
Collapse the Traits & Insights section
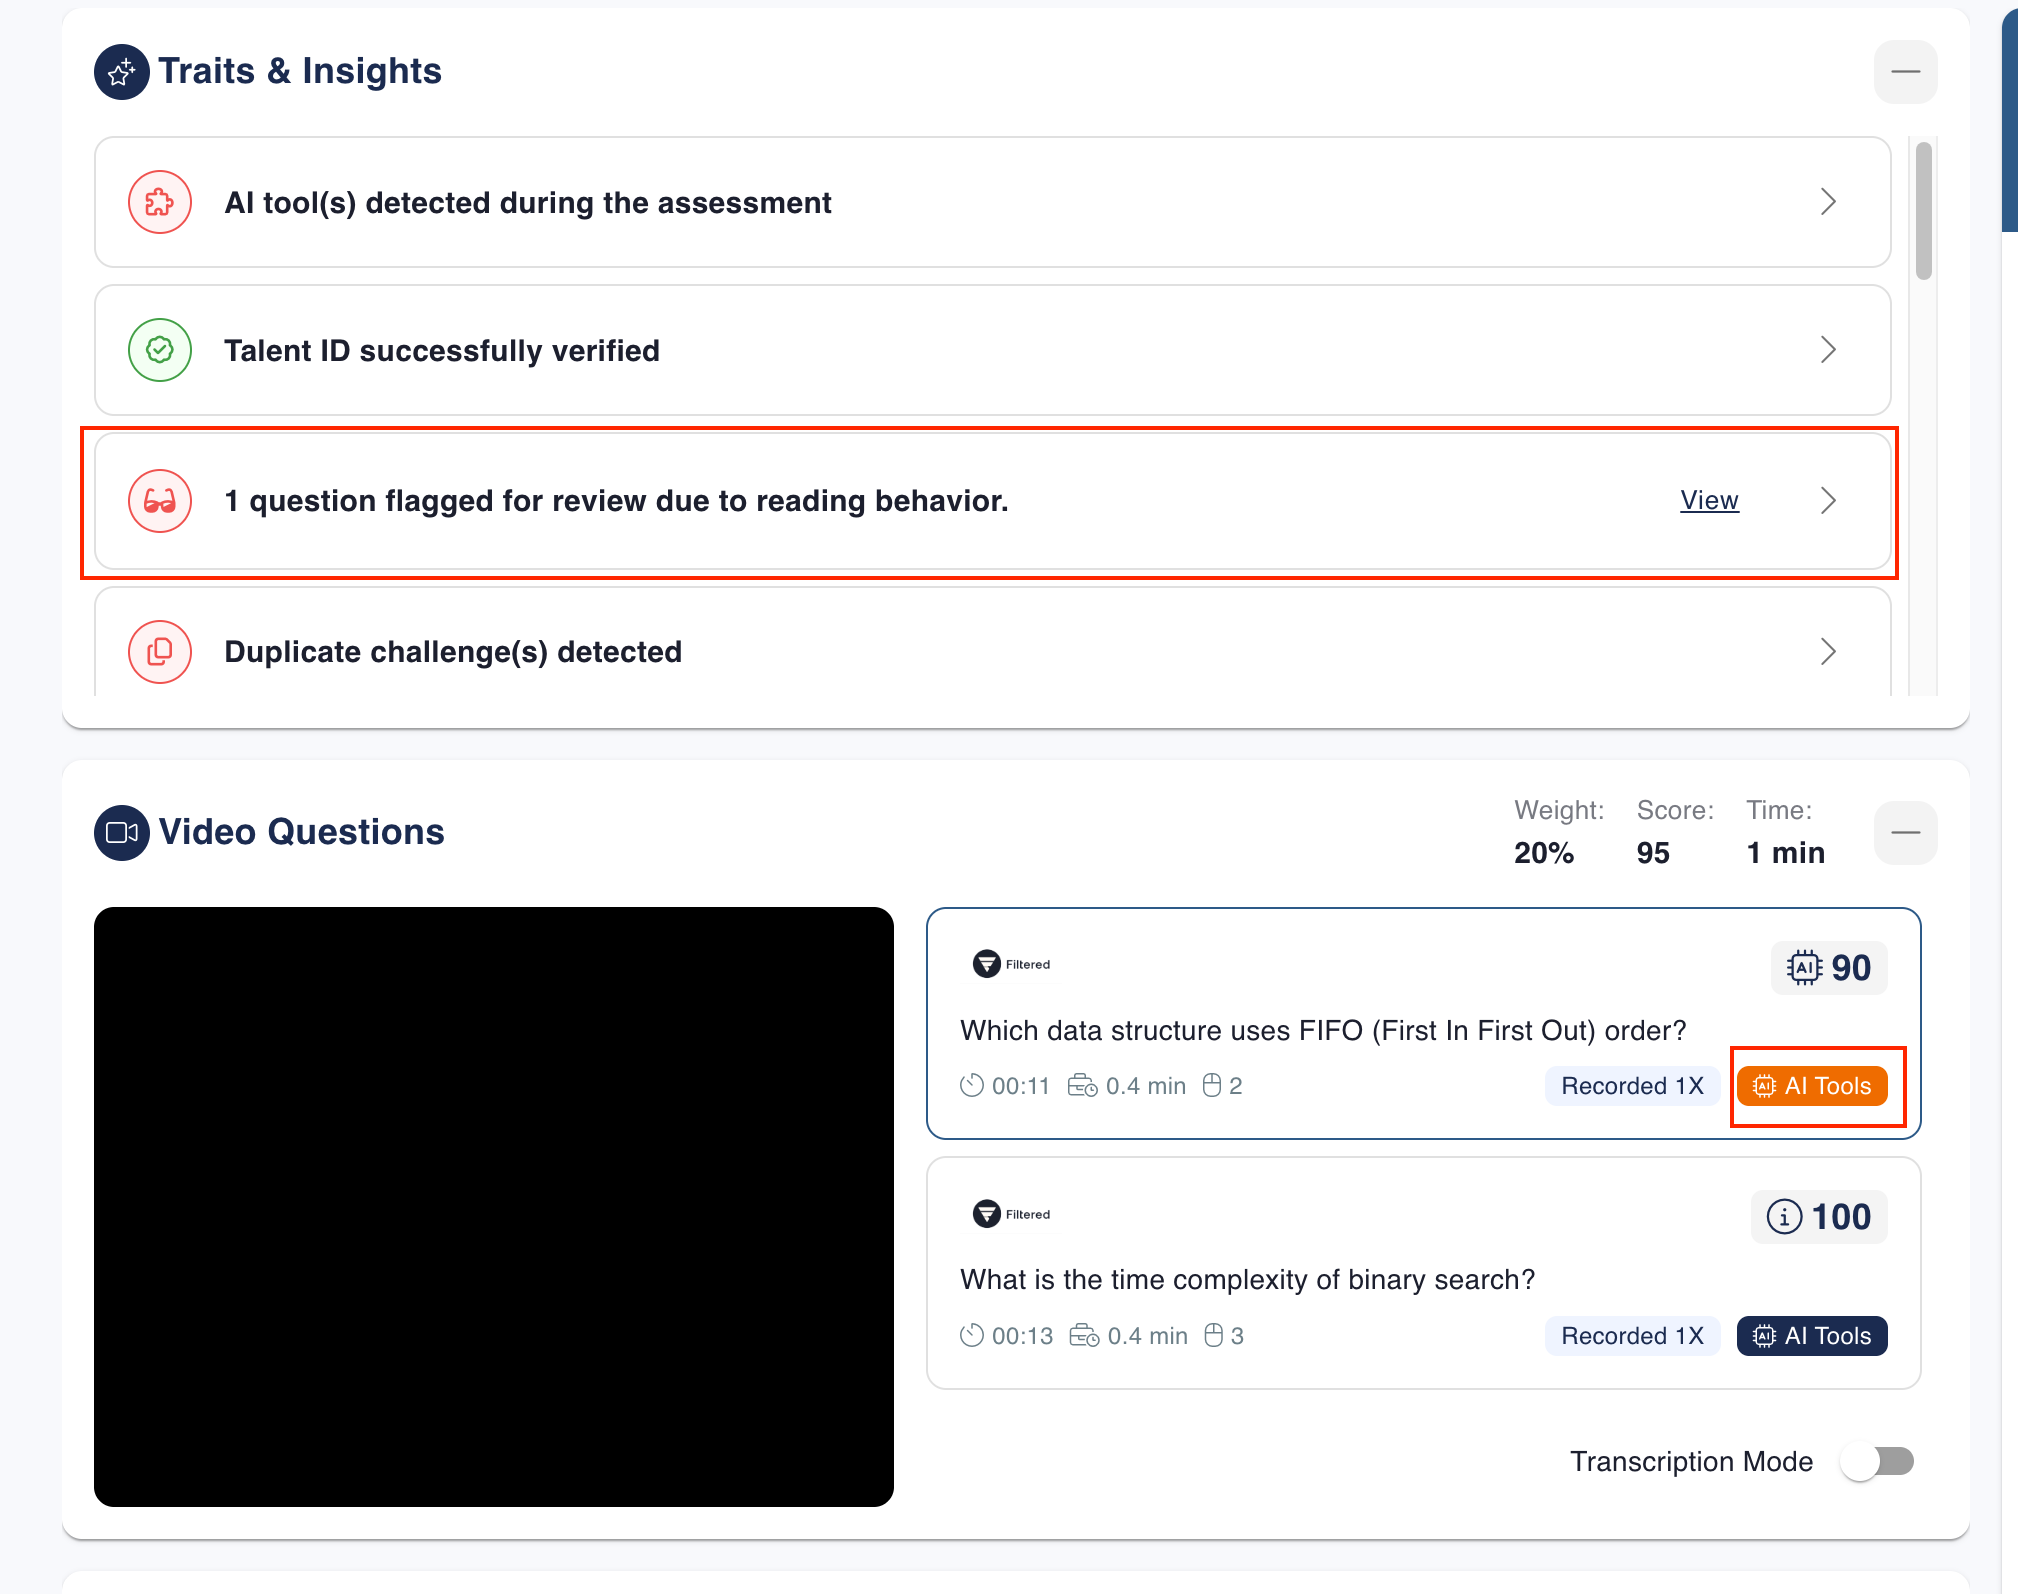pos(1905,72)
